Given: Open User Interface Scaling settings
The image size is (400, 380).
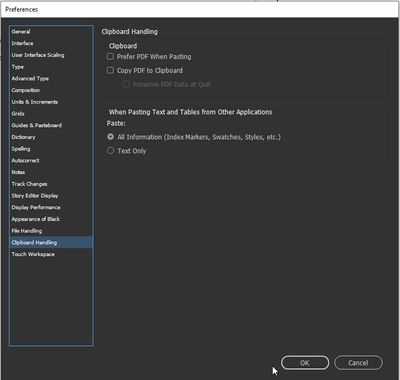Looking at the screenshot, I should [x=51, y=55].
